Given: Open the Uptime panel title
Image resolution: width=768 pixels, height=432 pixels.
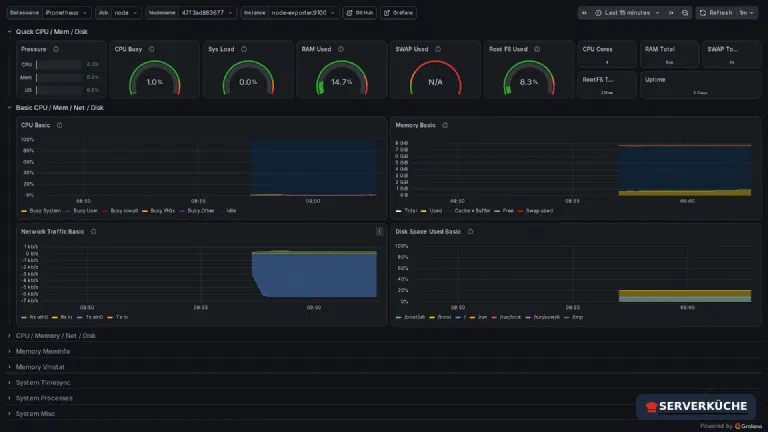Looking at the screenshot, I should (655, 80).
